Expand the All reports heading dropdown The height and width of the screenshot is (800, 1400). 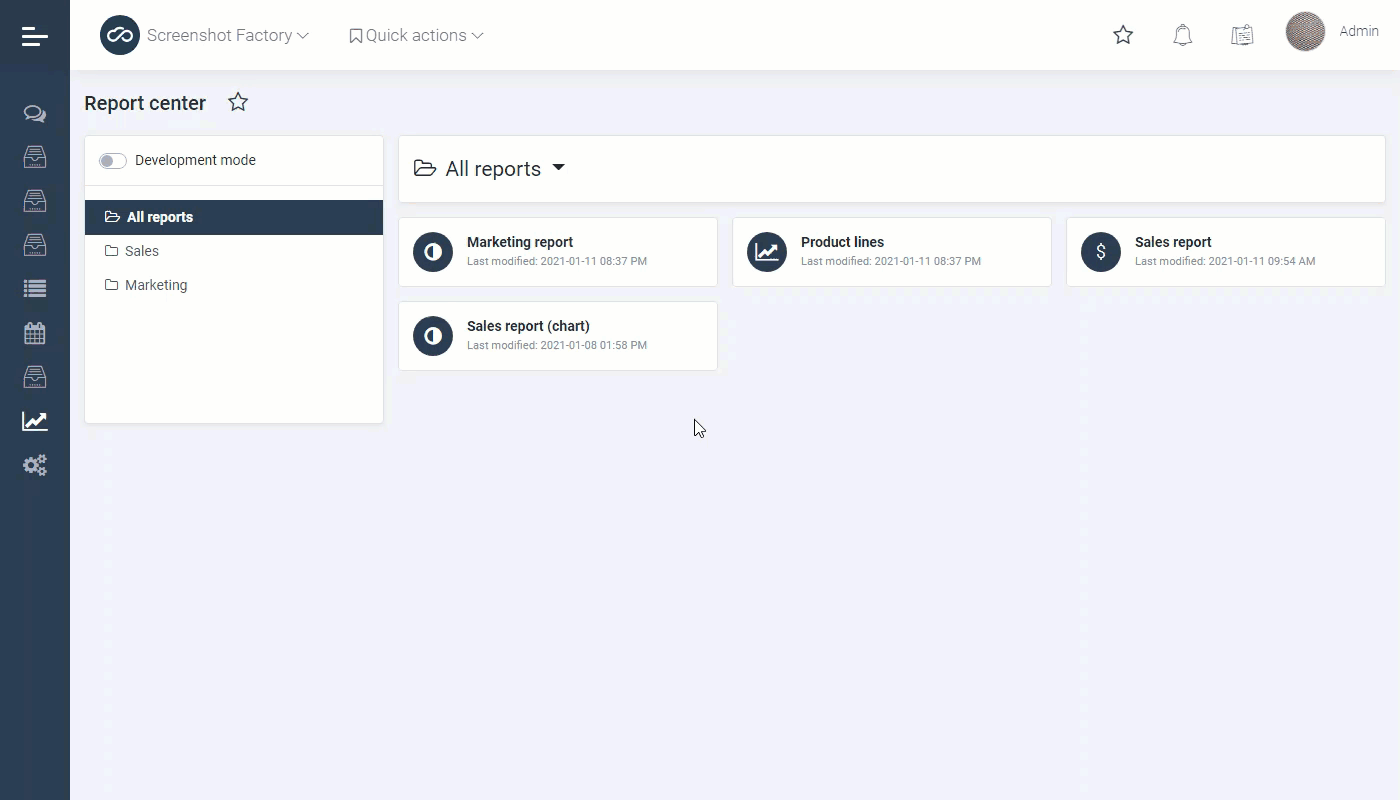pyautogui.click(x=558, y=168)
